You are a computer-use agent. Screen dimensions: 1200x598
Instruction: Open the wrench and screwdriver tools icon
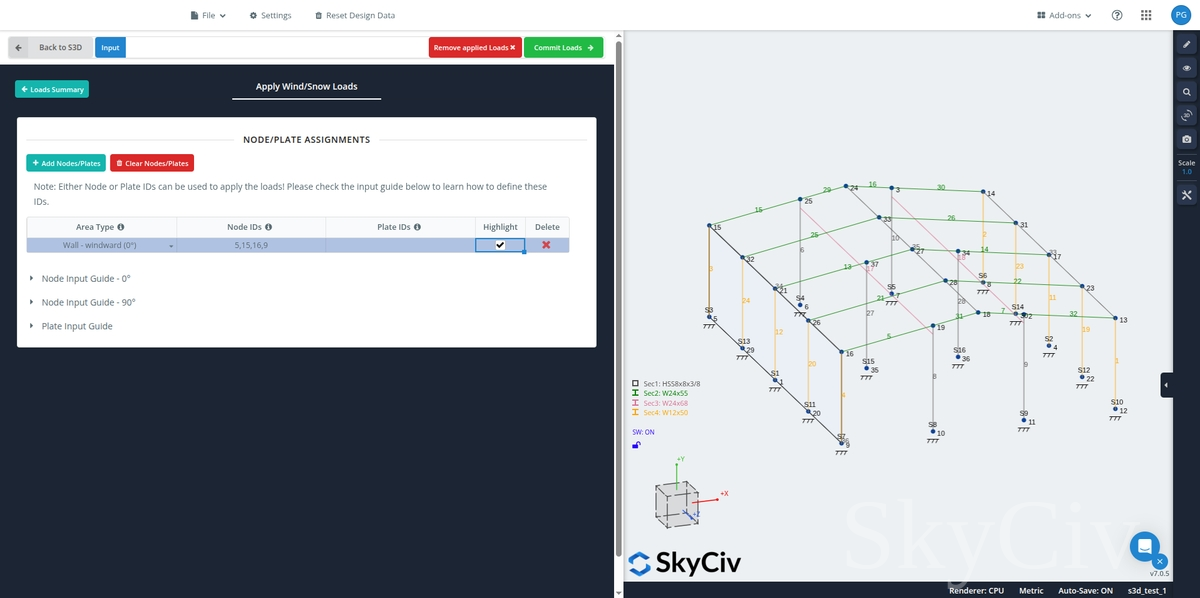1186,194
